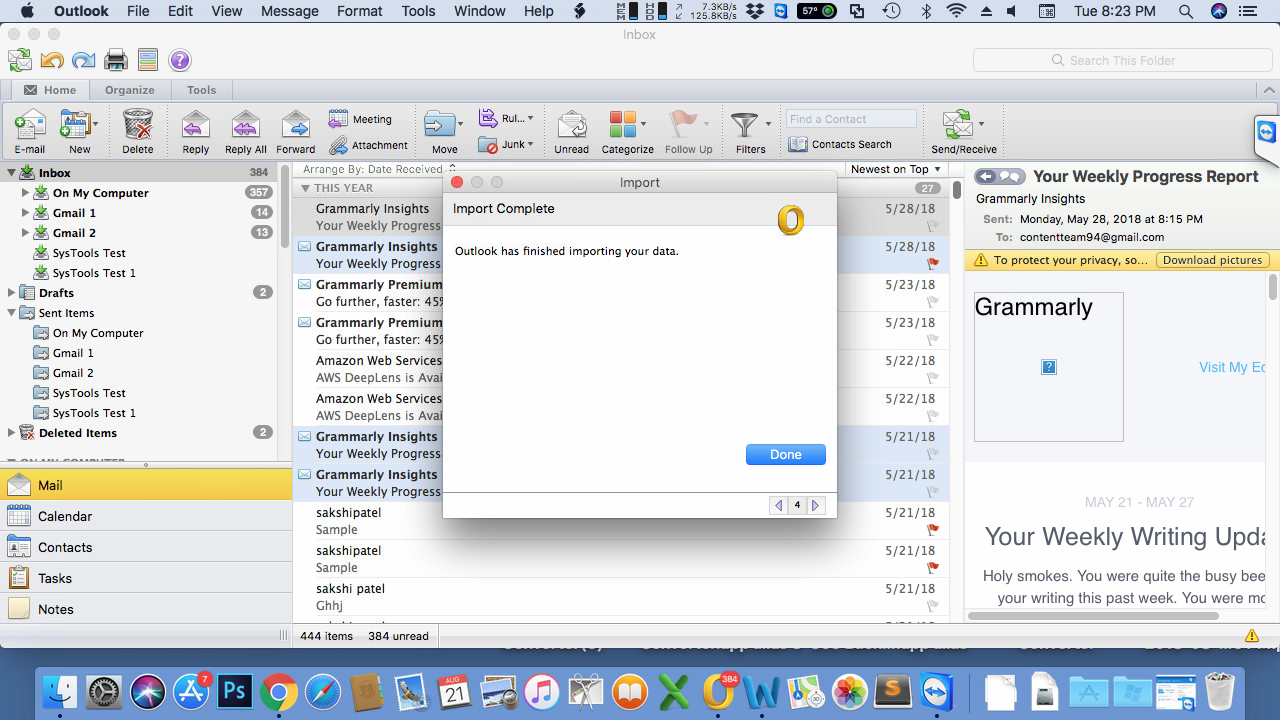
Task: Switch to the Tools ribbon tab
Action: (201, 90)
